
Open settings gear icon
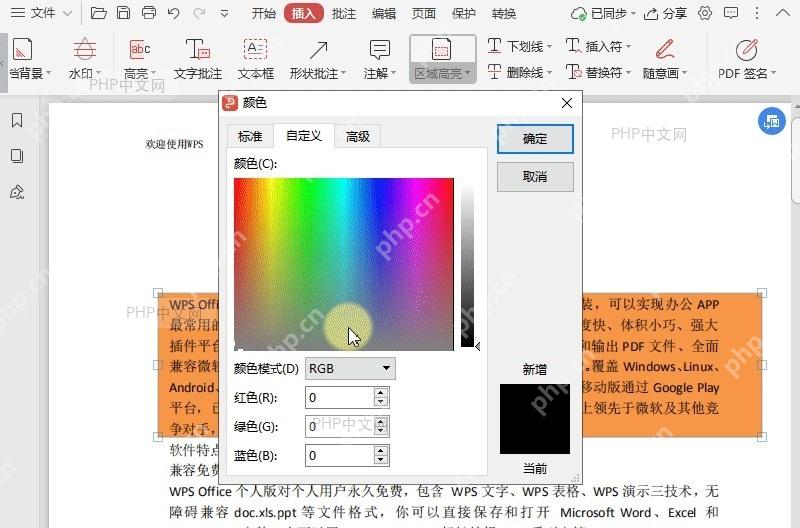click(x=705, y=13)
